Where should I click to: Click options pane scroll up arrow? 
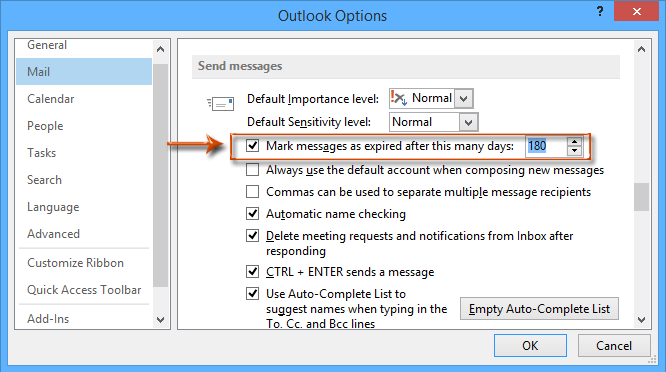[x=641, y=49]
